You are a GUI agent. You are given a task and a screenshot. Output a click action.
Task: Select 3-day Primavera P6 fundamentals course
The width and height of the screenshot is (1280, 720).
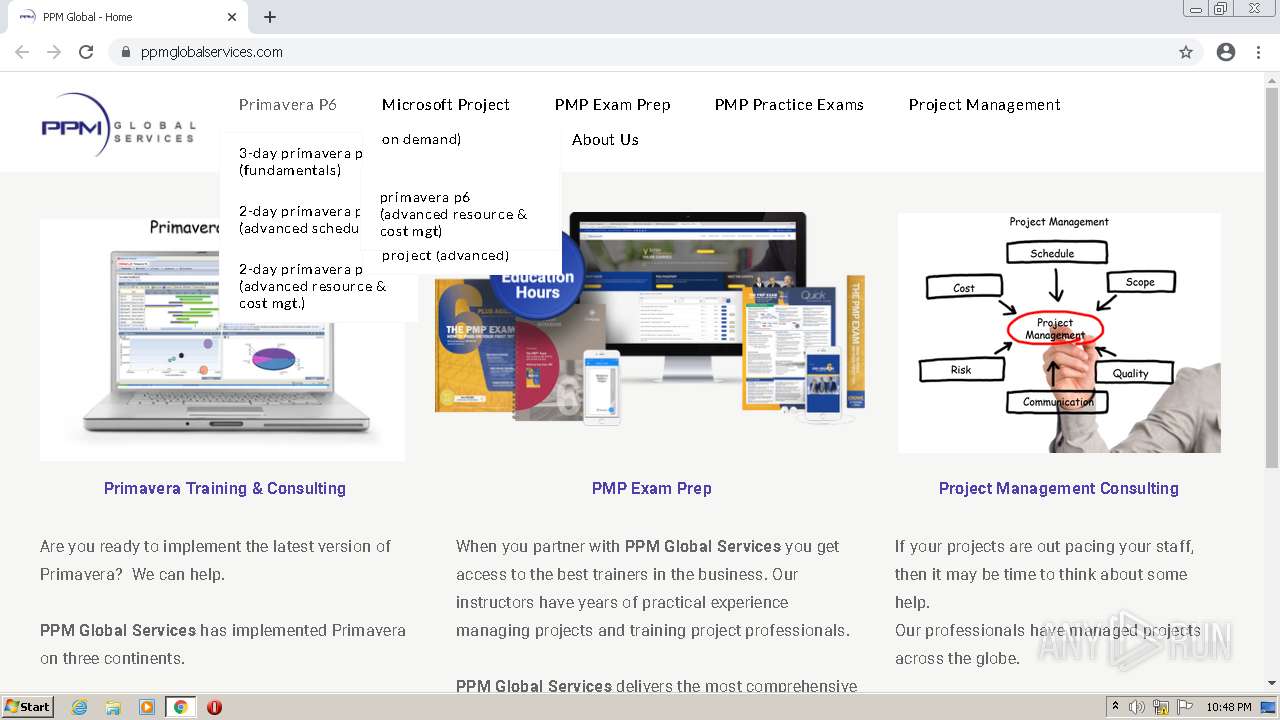(301, 162)
